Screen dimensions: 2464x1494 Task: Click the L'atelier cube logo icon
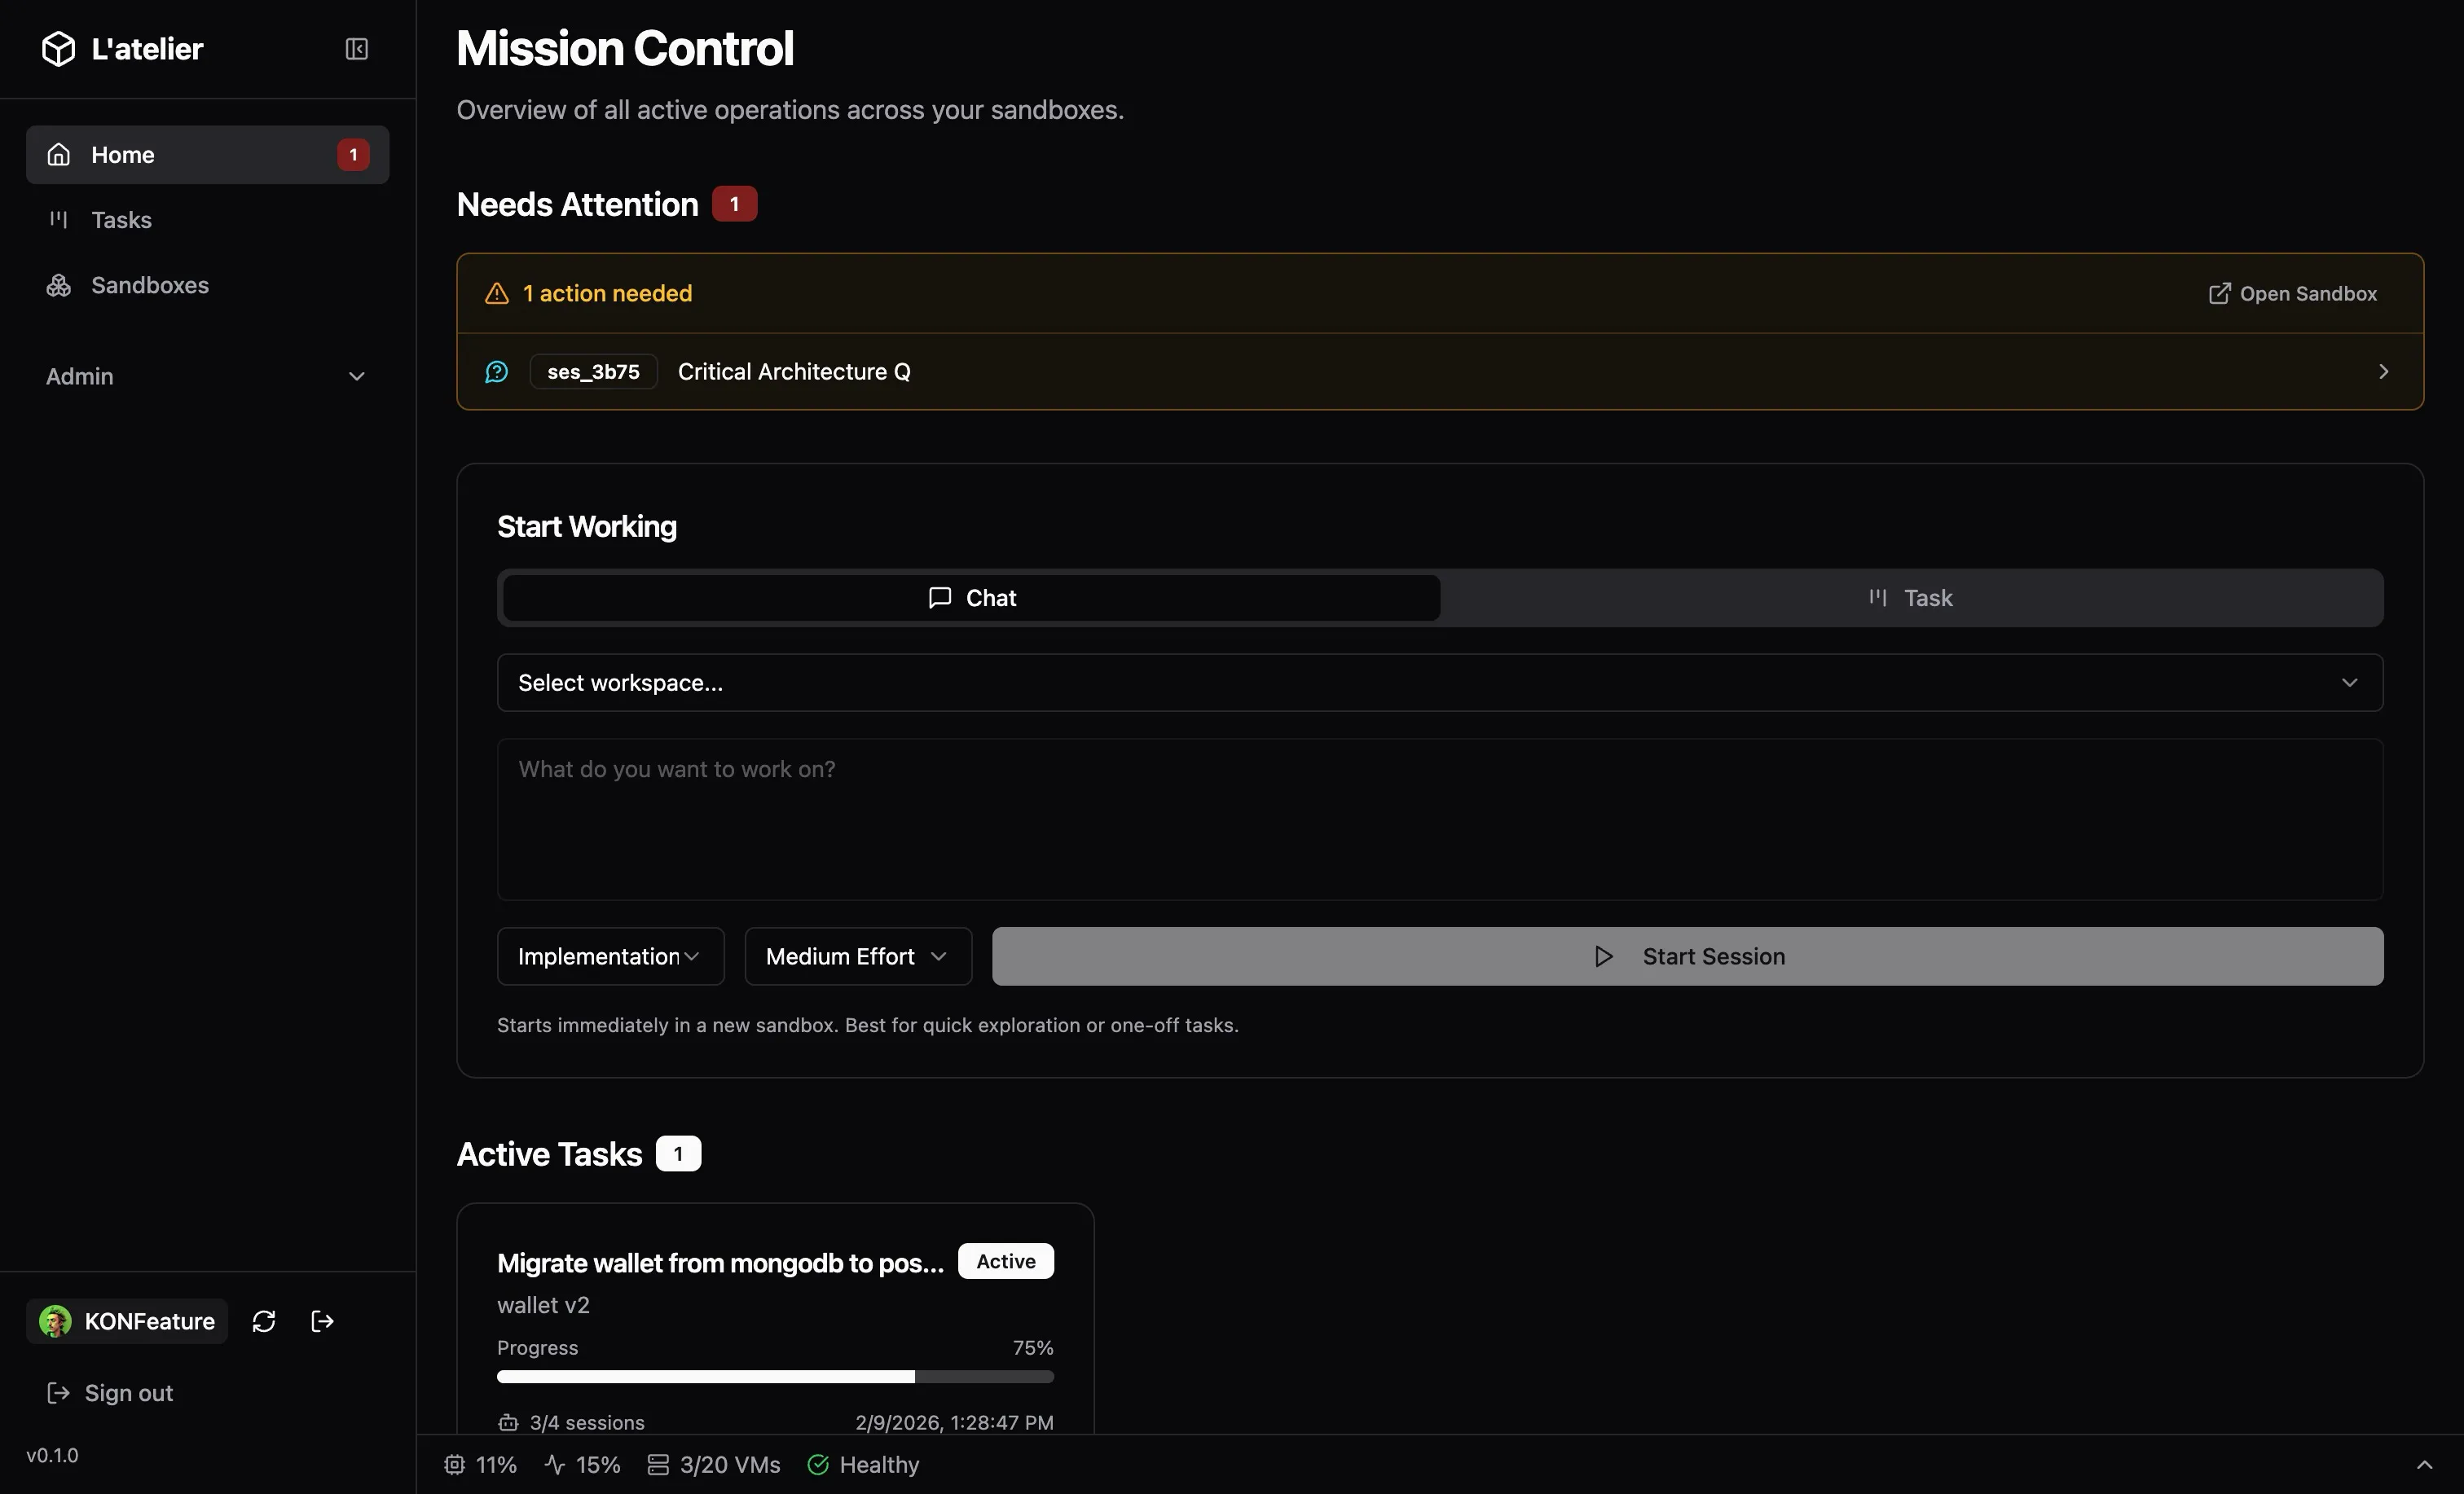click(x=58, y=48)
